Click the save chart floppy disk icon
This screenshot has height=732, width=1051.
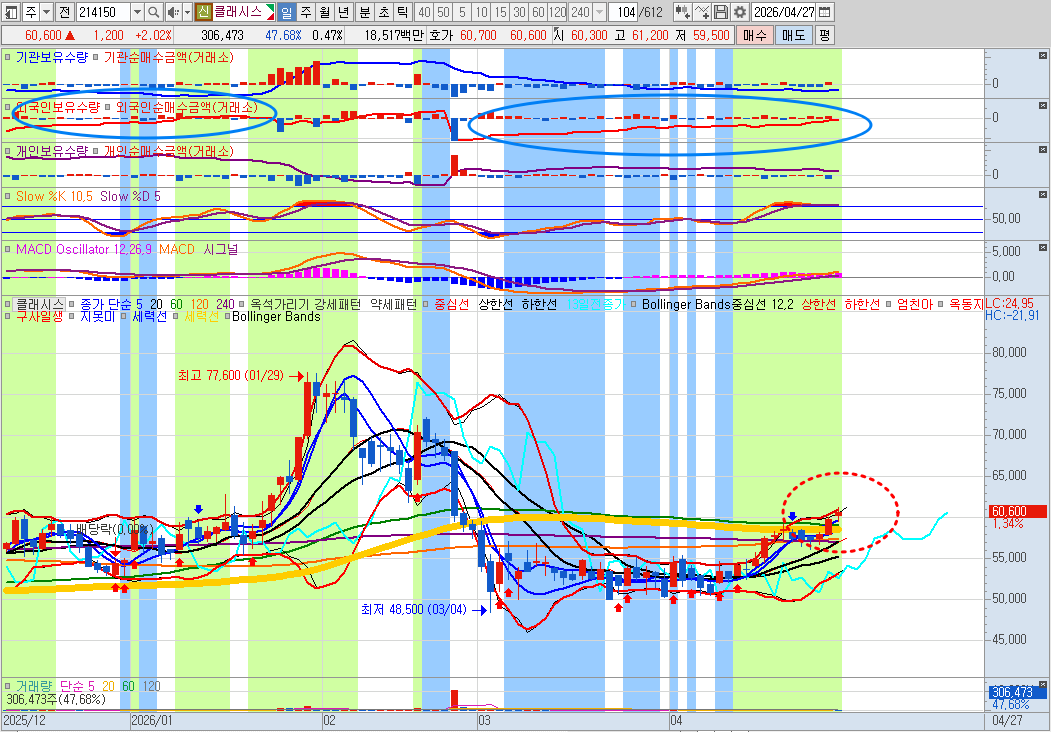[721, 12]
